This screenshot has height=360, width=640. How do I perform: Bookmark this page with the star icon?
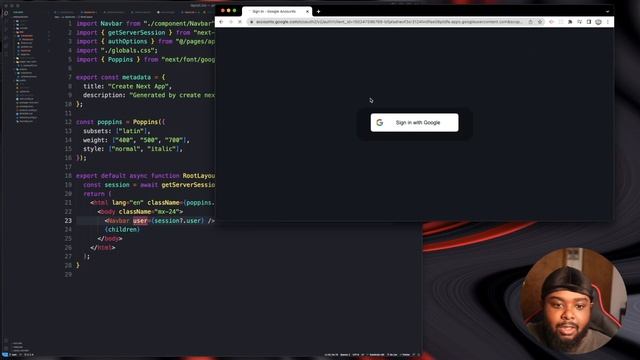[x=540, y=22]
